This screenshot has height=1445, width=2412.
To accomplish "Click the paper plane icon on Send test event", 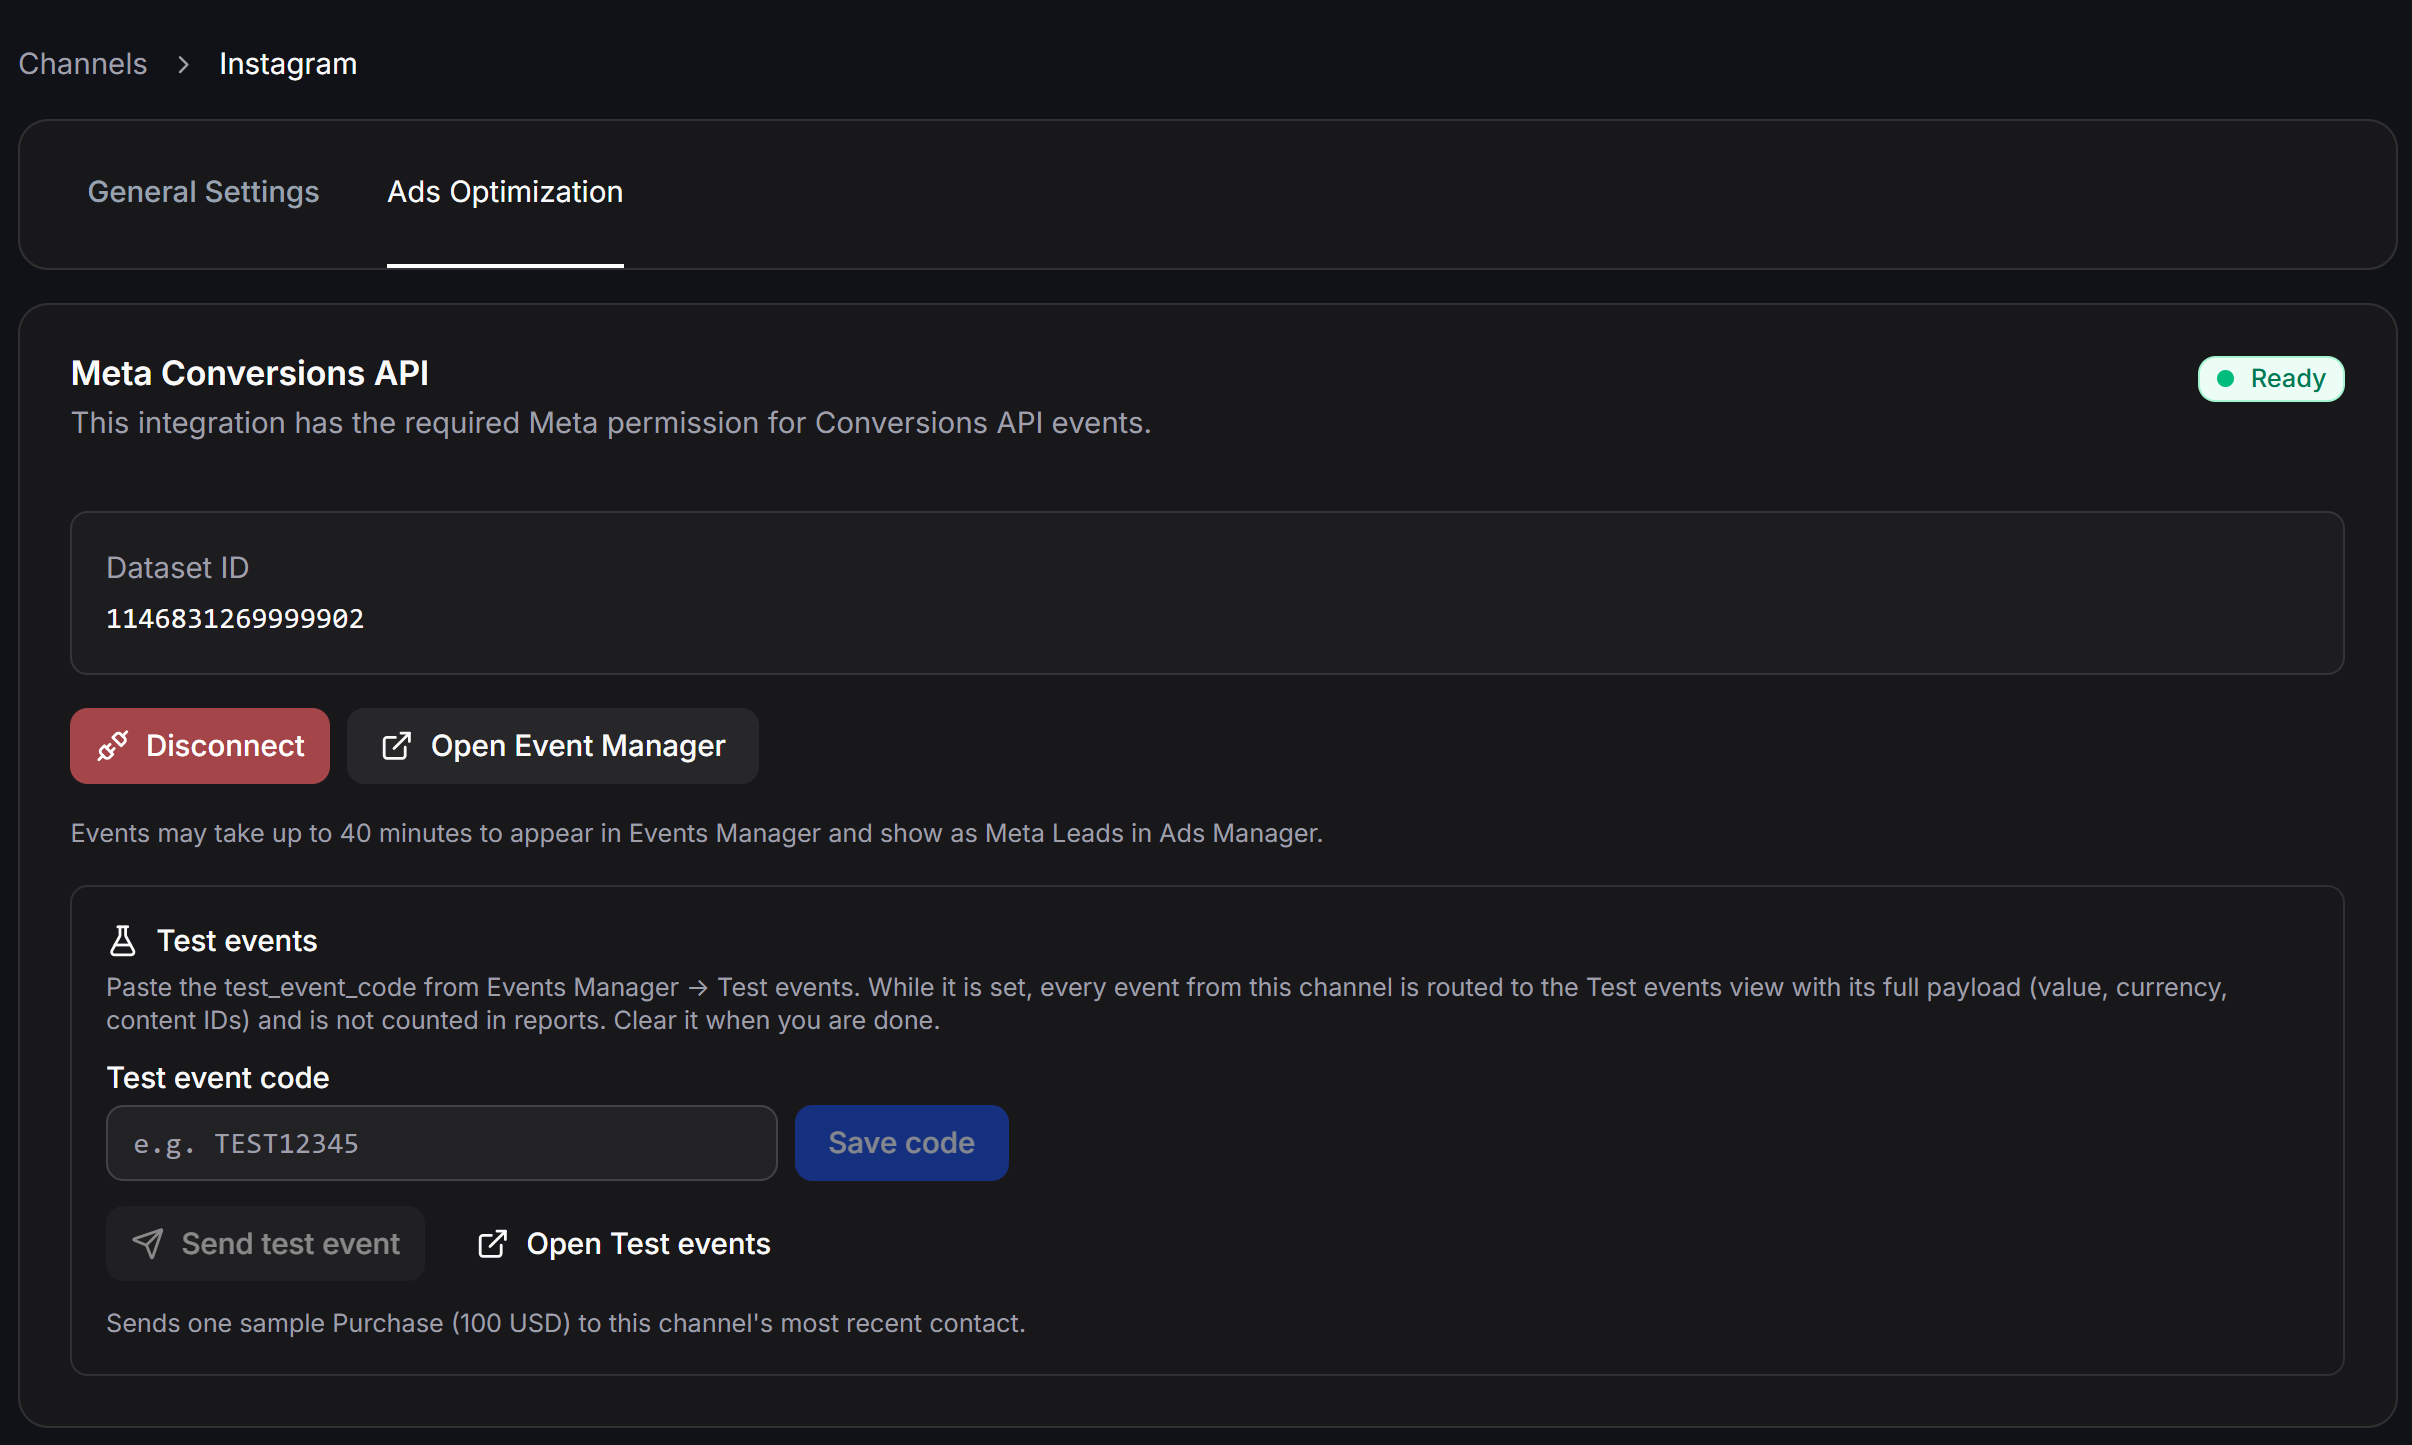I will coord(148,1244).
